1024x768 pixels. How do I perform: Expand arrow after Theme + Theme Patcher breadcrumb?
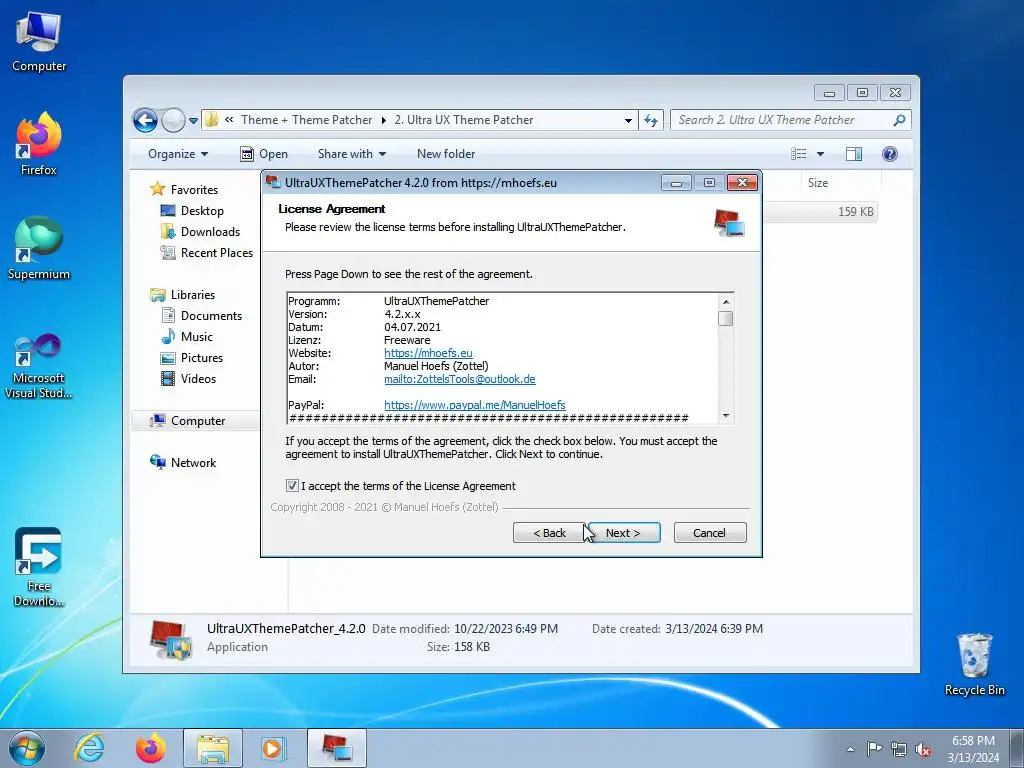tap(383, 120)
